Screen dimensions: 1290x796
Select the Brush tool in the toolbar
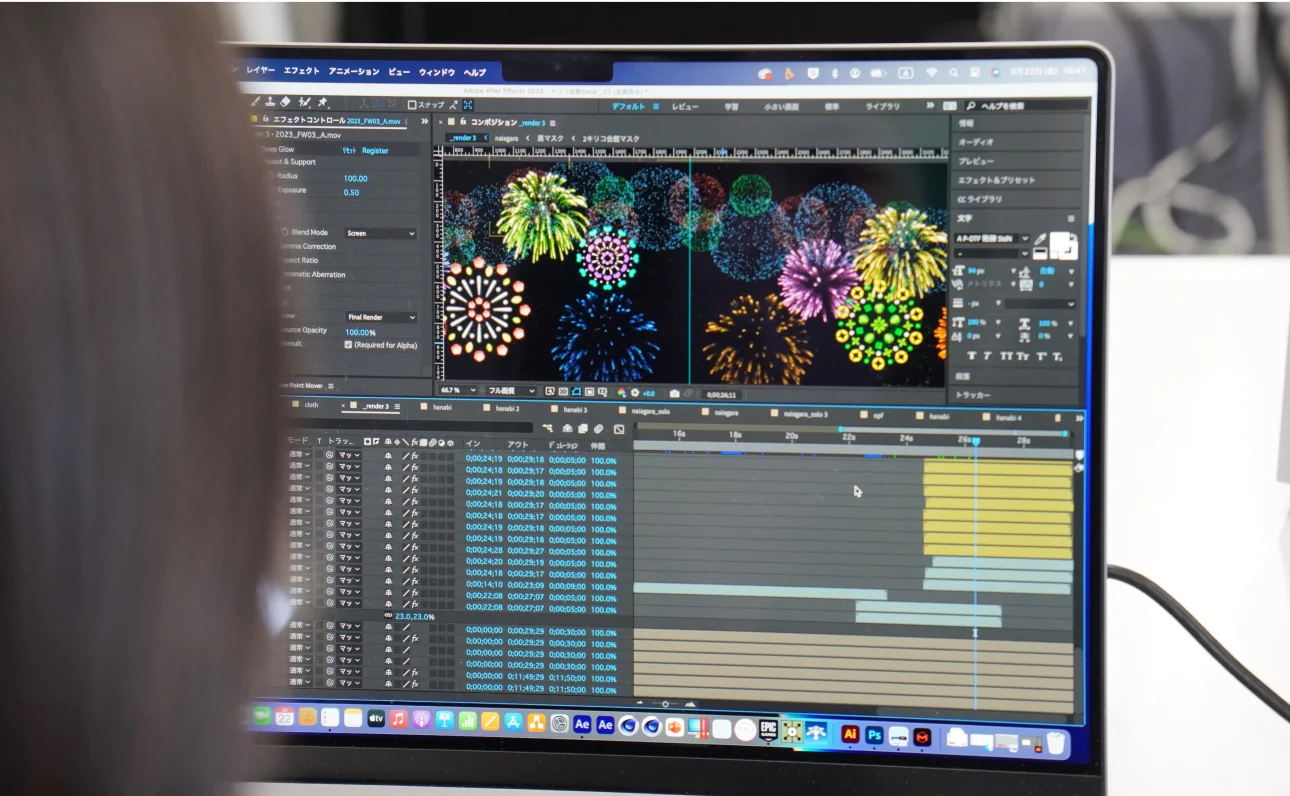[x=254, y=102]
